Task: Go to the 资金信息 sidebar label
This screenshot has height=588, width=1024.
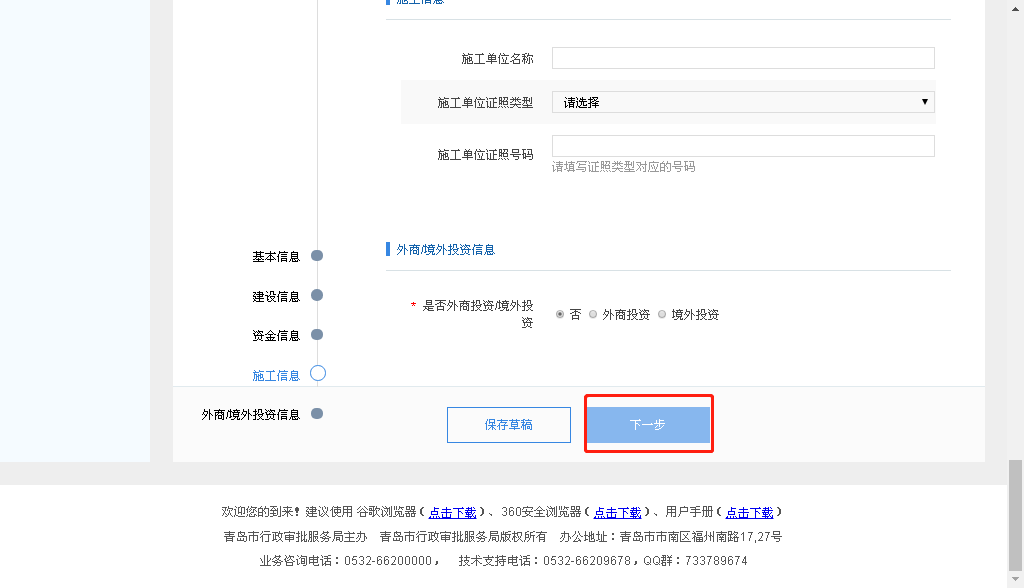Action: coord(276,335)
